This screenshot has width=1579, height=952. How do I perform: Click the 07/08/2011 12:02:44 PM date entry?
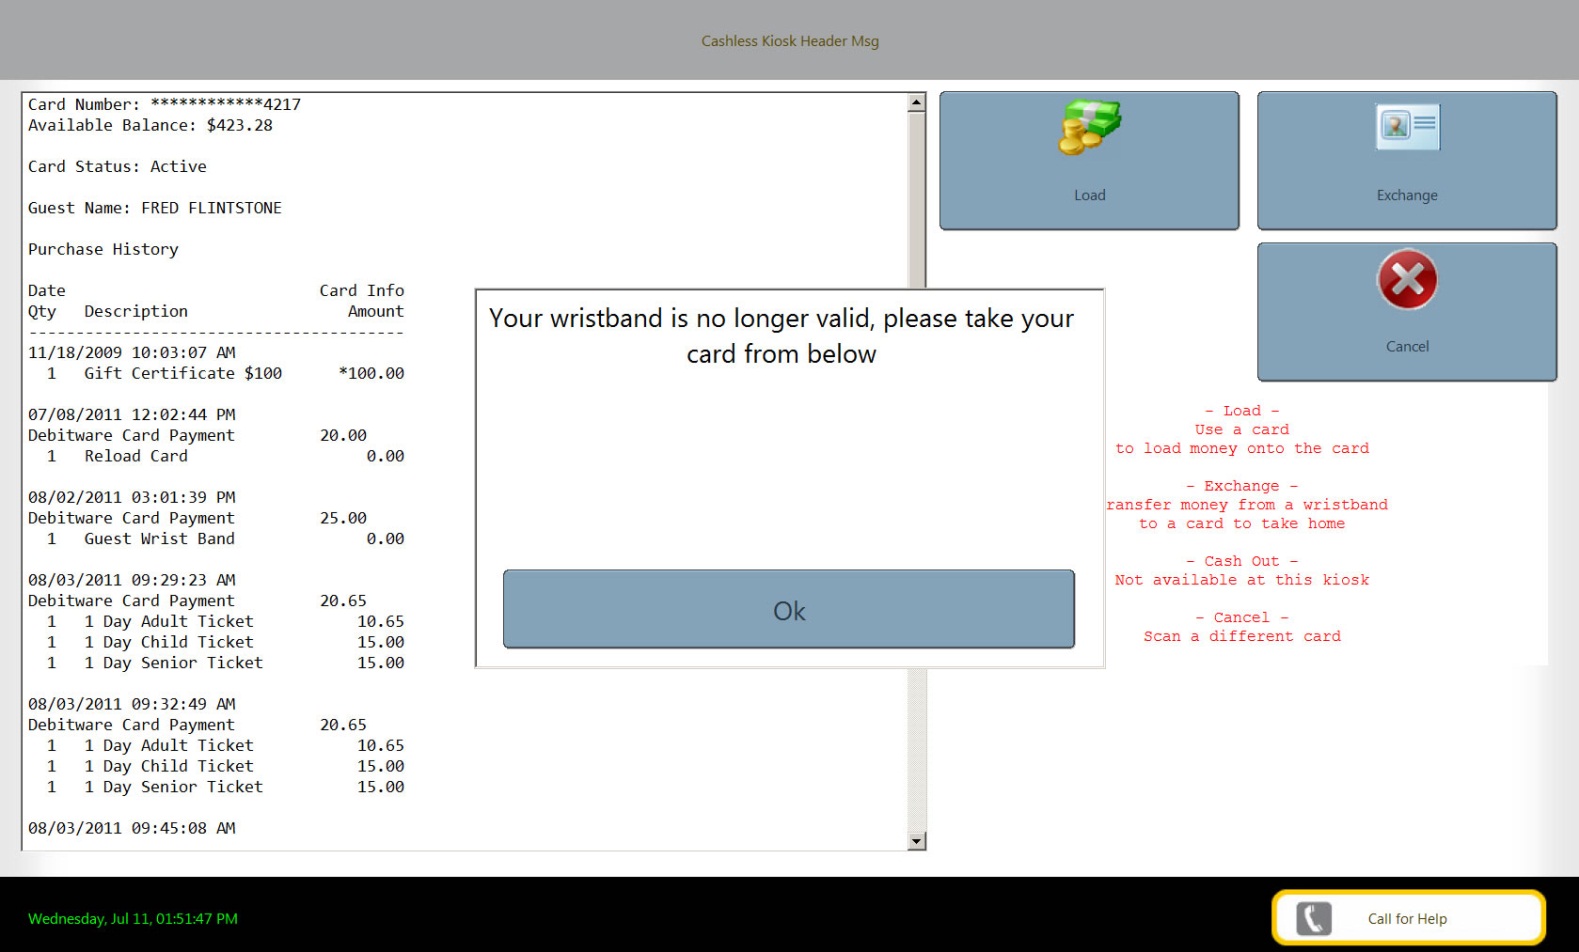click(132, 414)
